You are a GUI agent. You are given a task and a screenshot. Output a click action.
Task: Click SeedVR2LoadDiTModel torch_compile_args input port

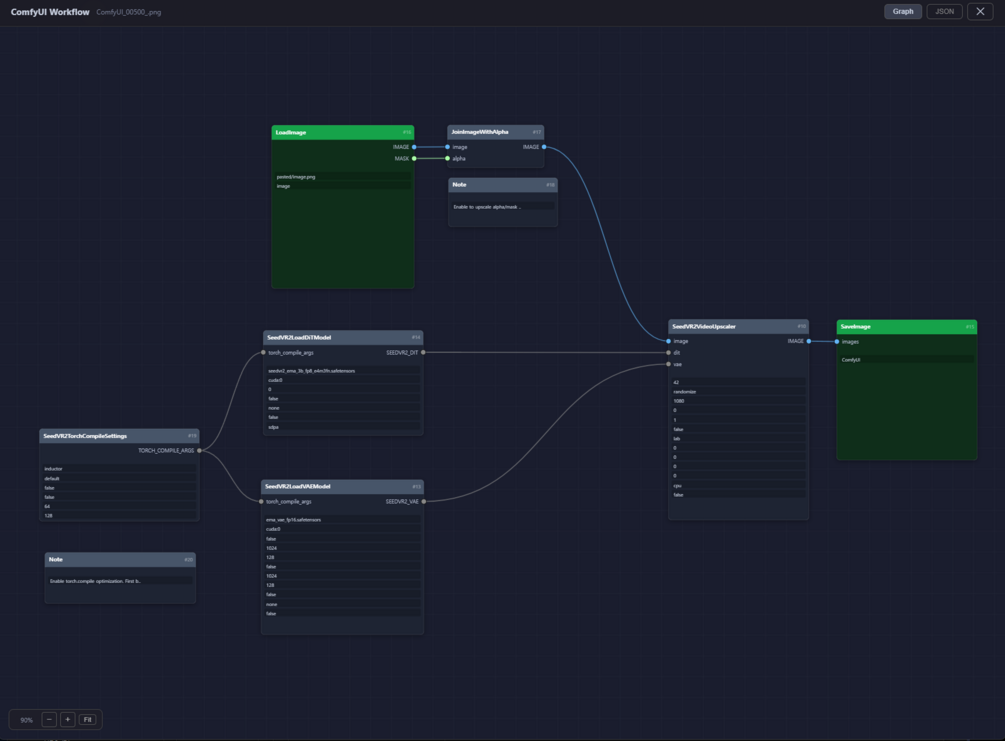(263, 353)
